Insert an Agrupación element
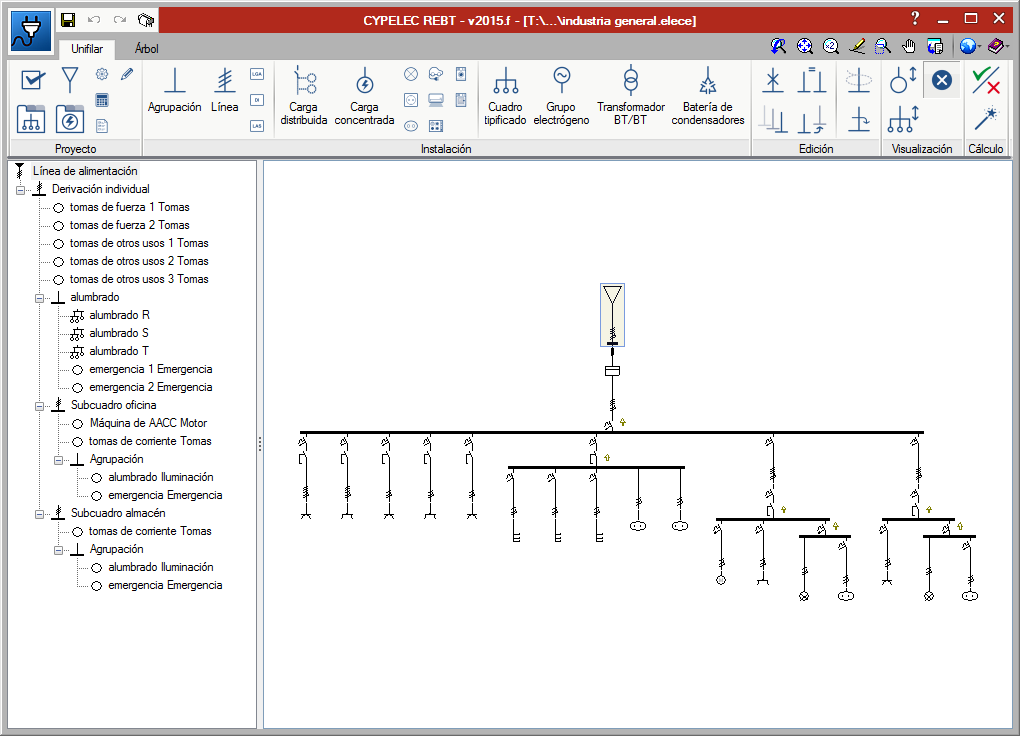Image resolution: width=1020 pixels, height=736 pixels. [174, 91]
